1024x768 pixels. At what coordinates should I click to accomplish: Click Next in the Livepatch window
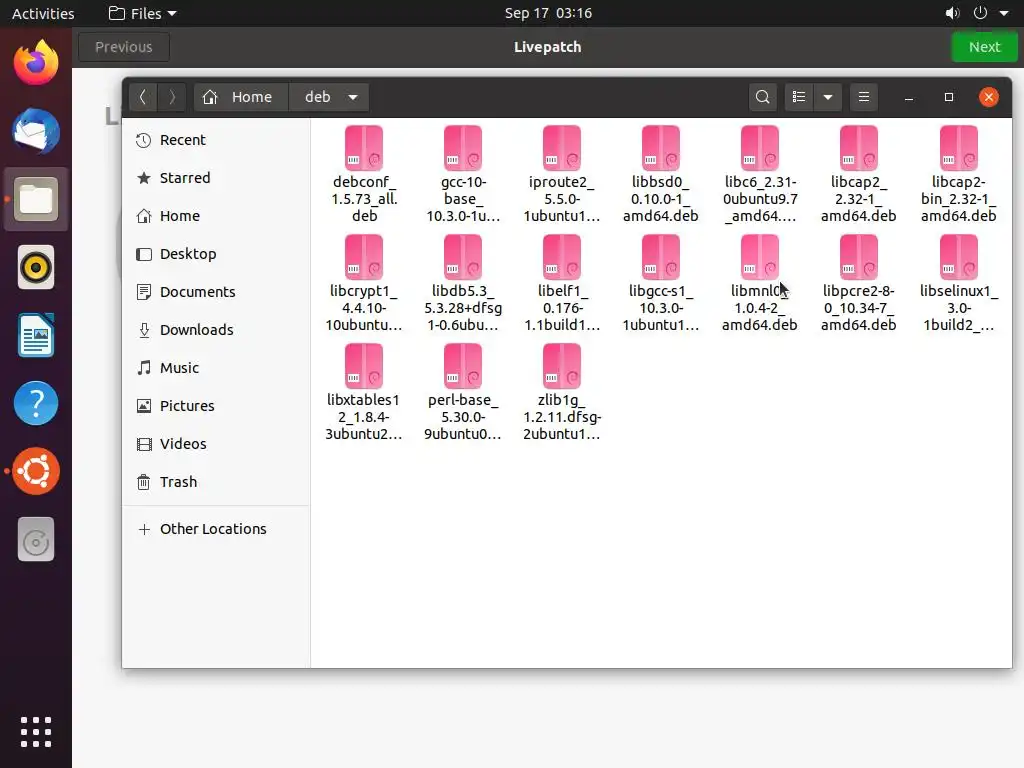(x=984, y=47)
